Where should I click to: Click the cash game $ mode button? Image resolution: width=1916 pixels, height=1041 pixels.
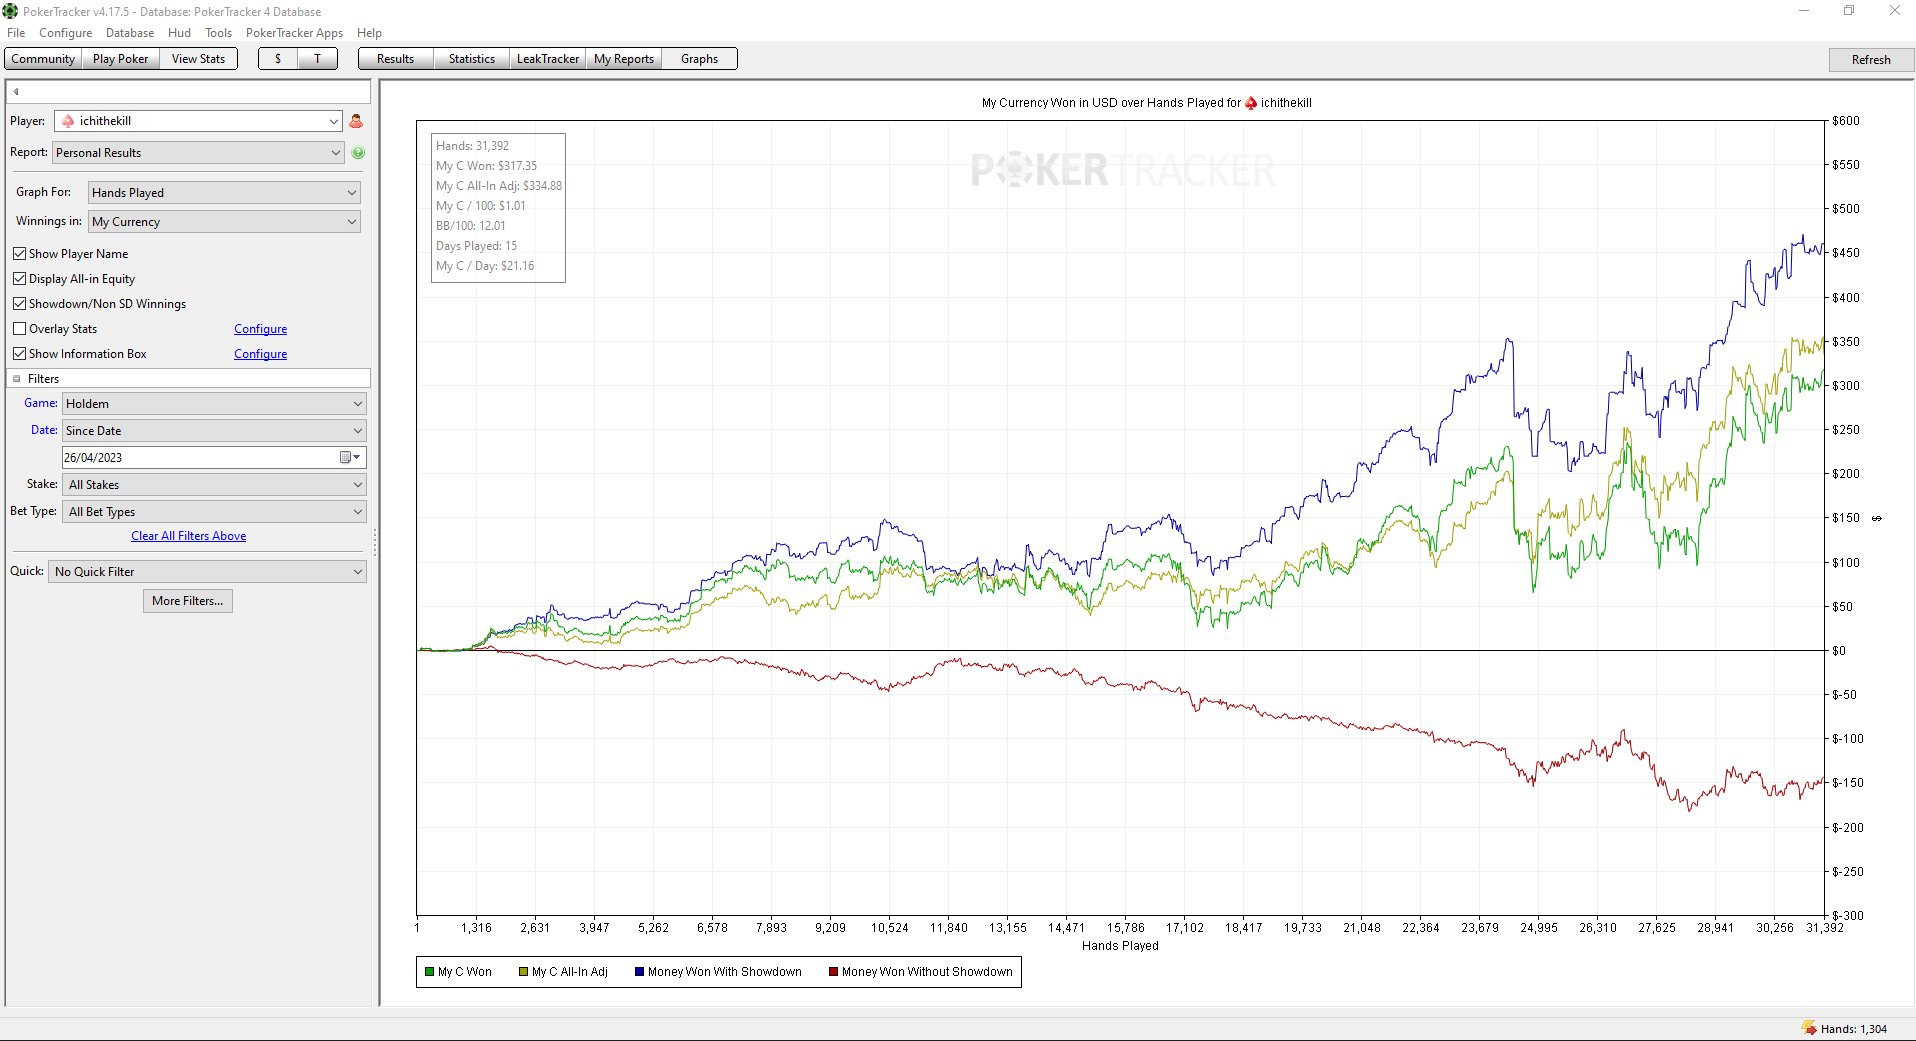pyautogui.click(x=278, y=59)
